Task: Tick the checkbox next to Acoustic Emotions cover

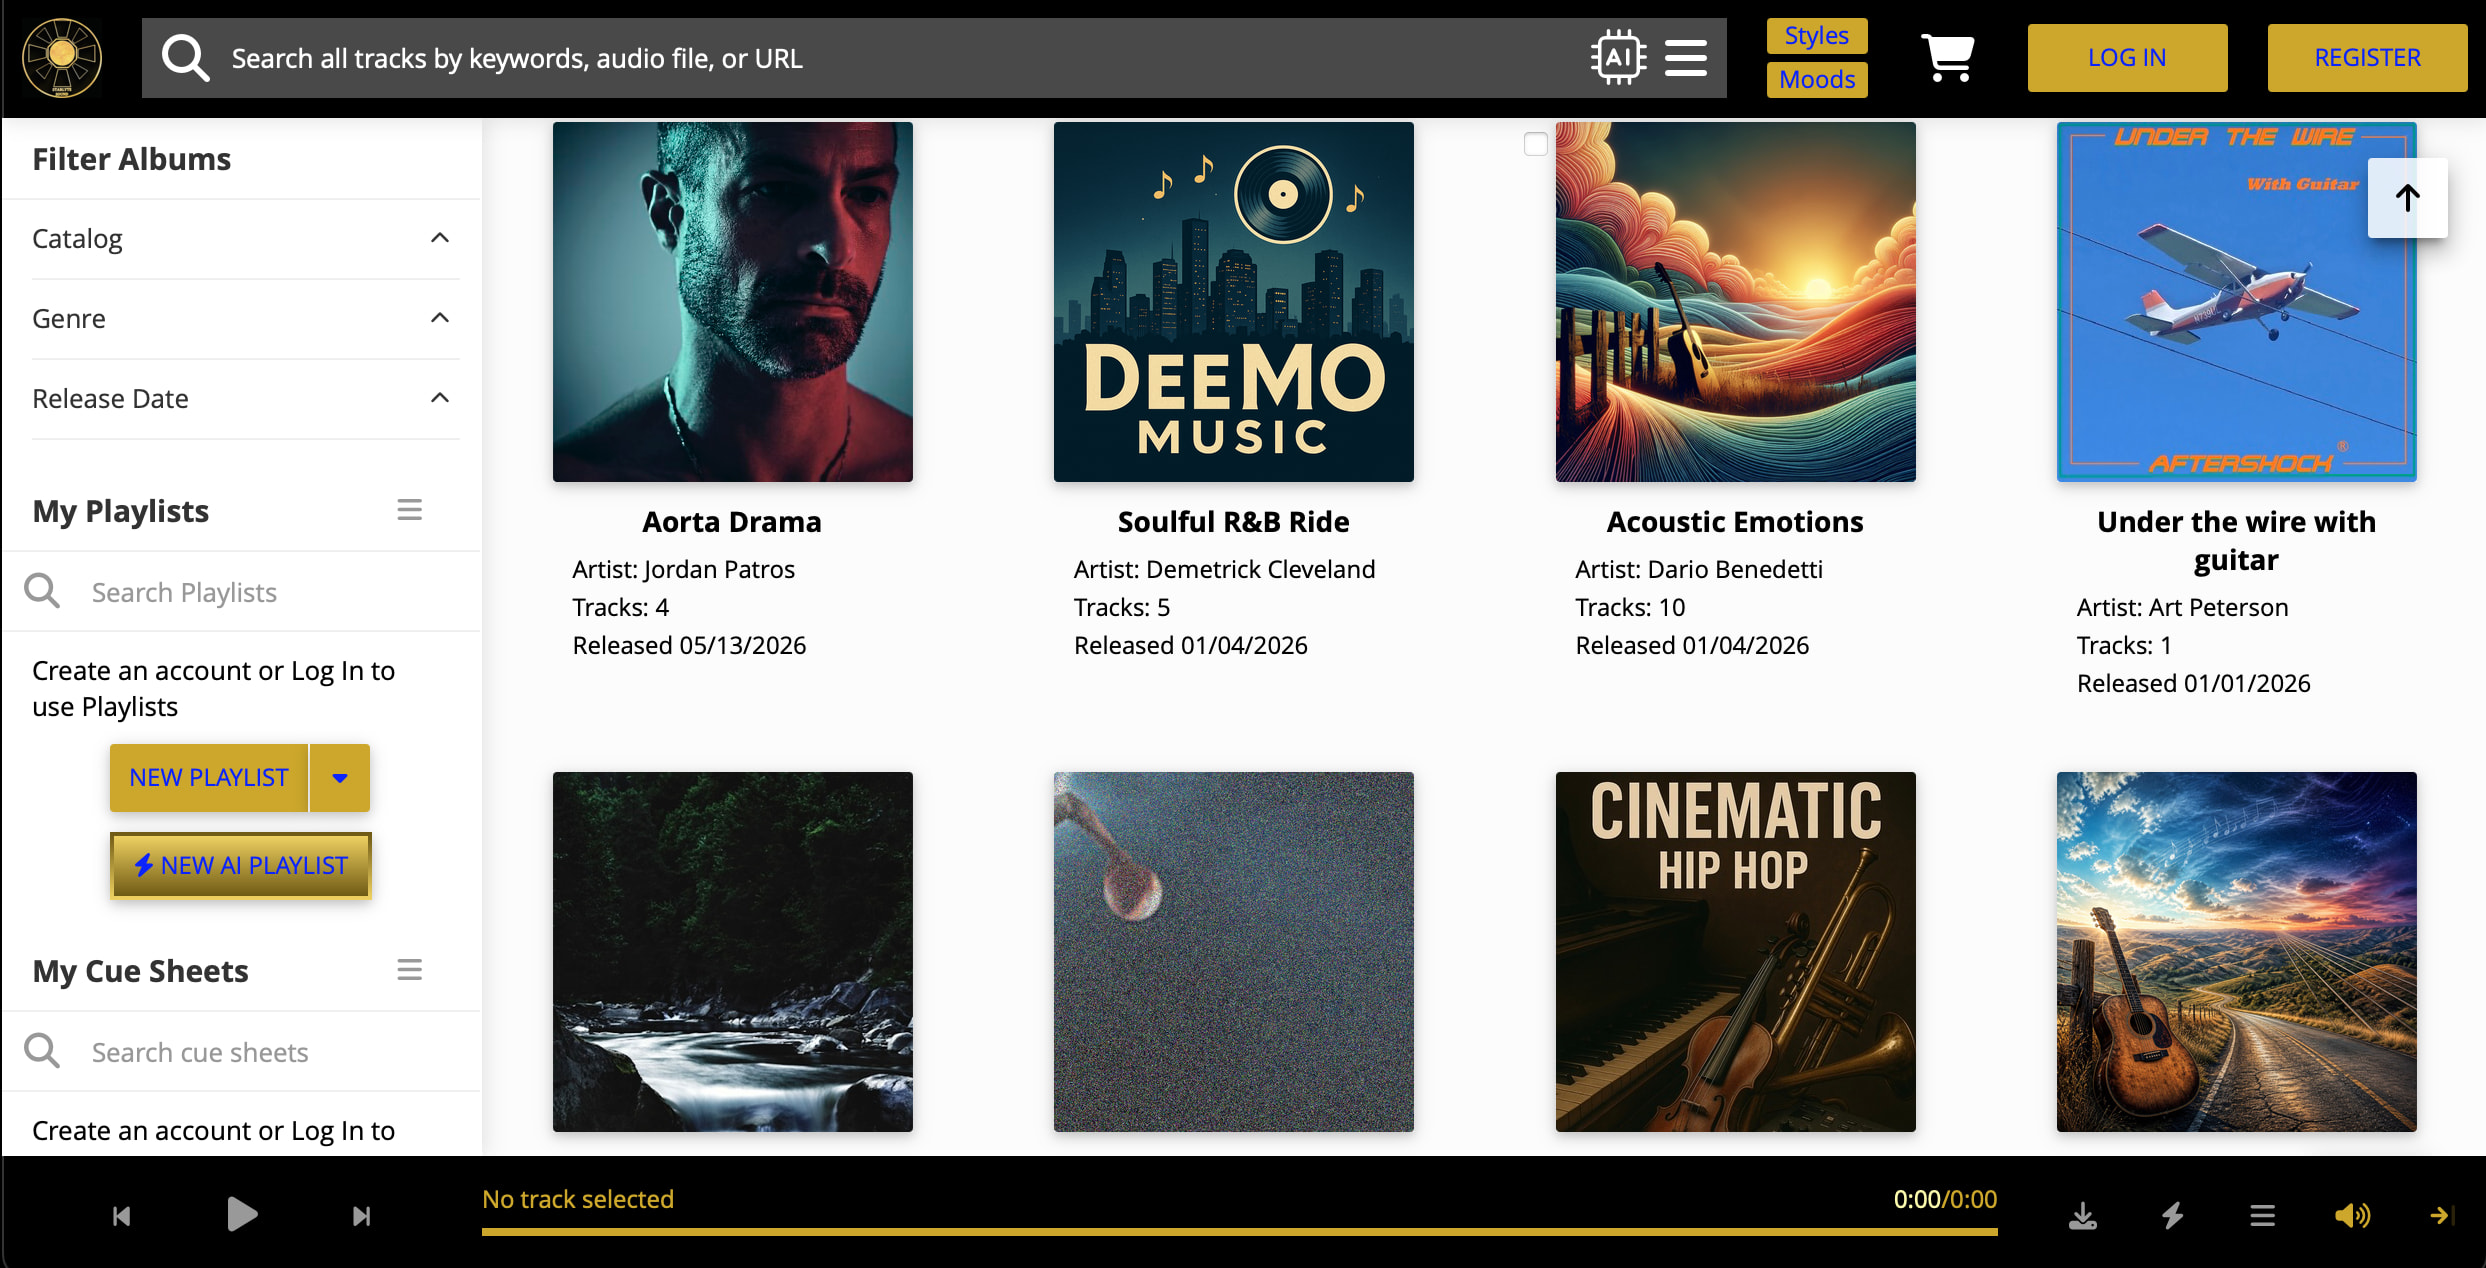Action: 1536,144
